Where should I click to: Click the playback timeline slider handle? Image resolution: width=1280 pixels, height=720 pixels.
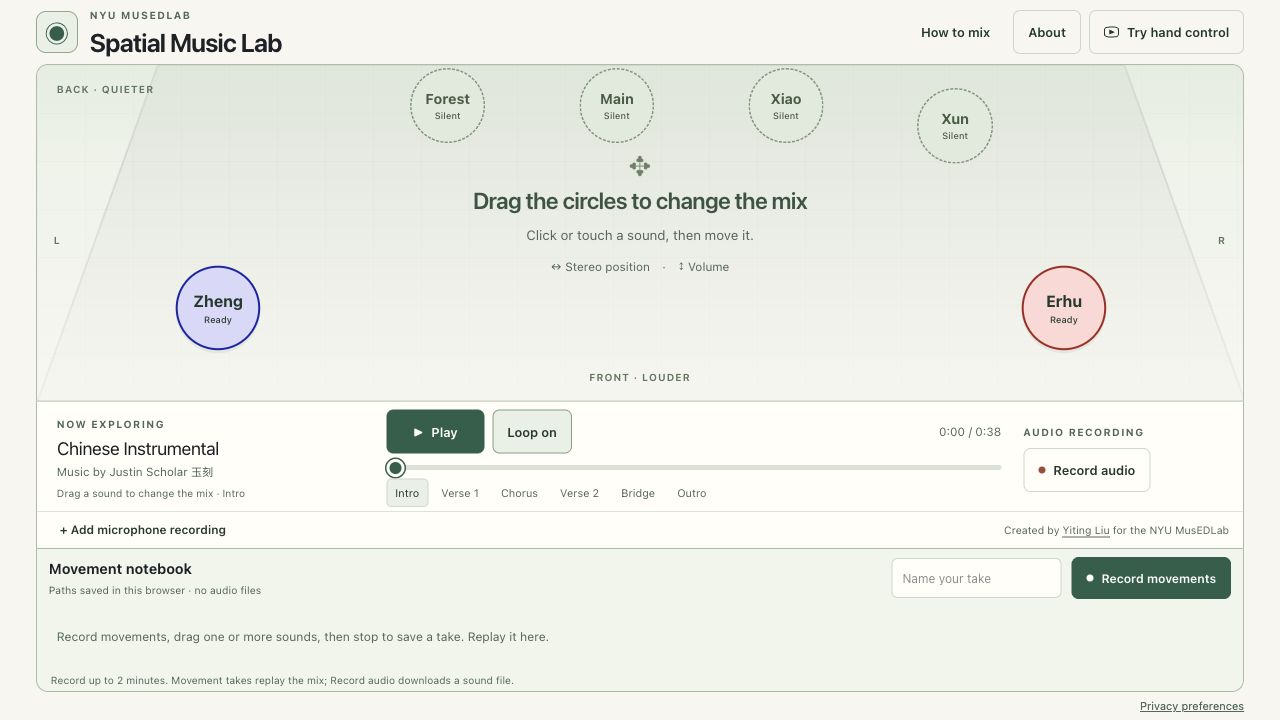point(396,468)
